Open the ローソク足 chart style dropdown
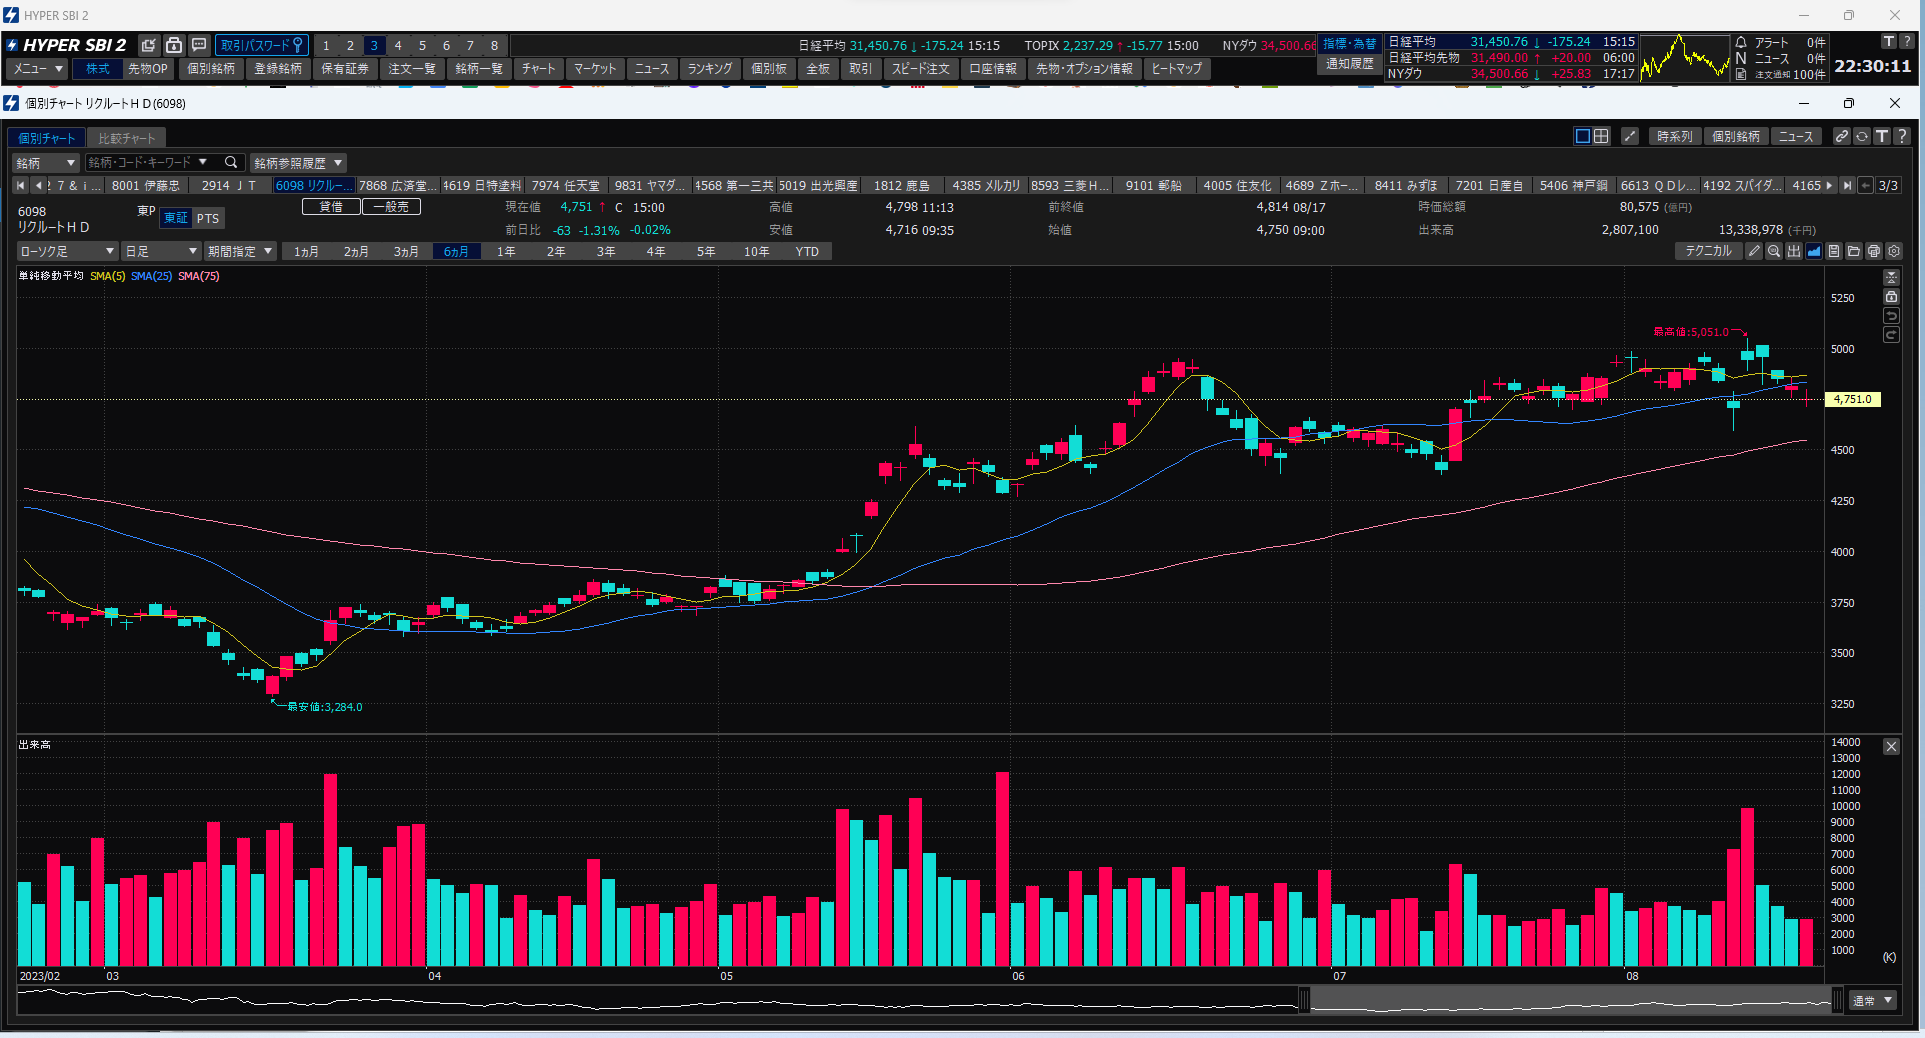 66,251
